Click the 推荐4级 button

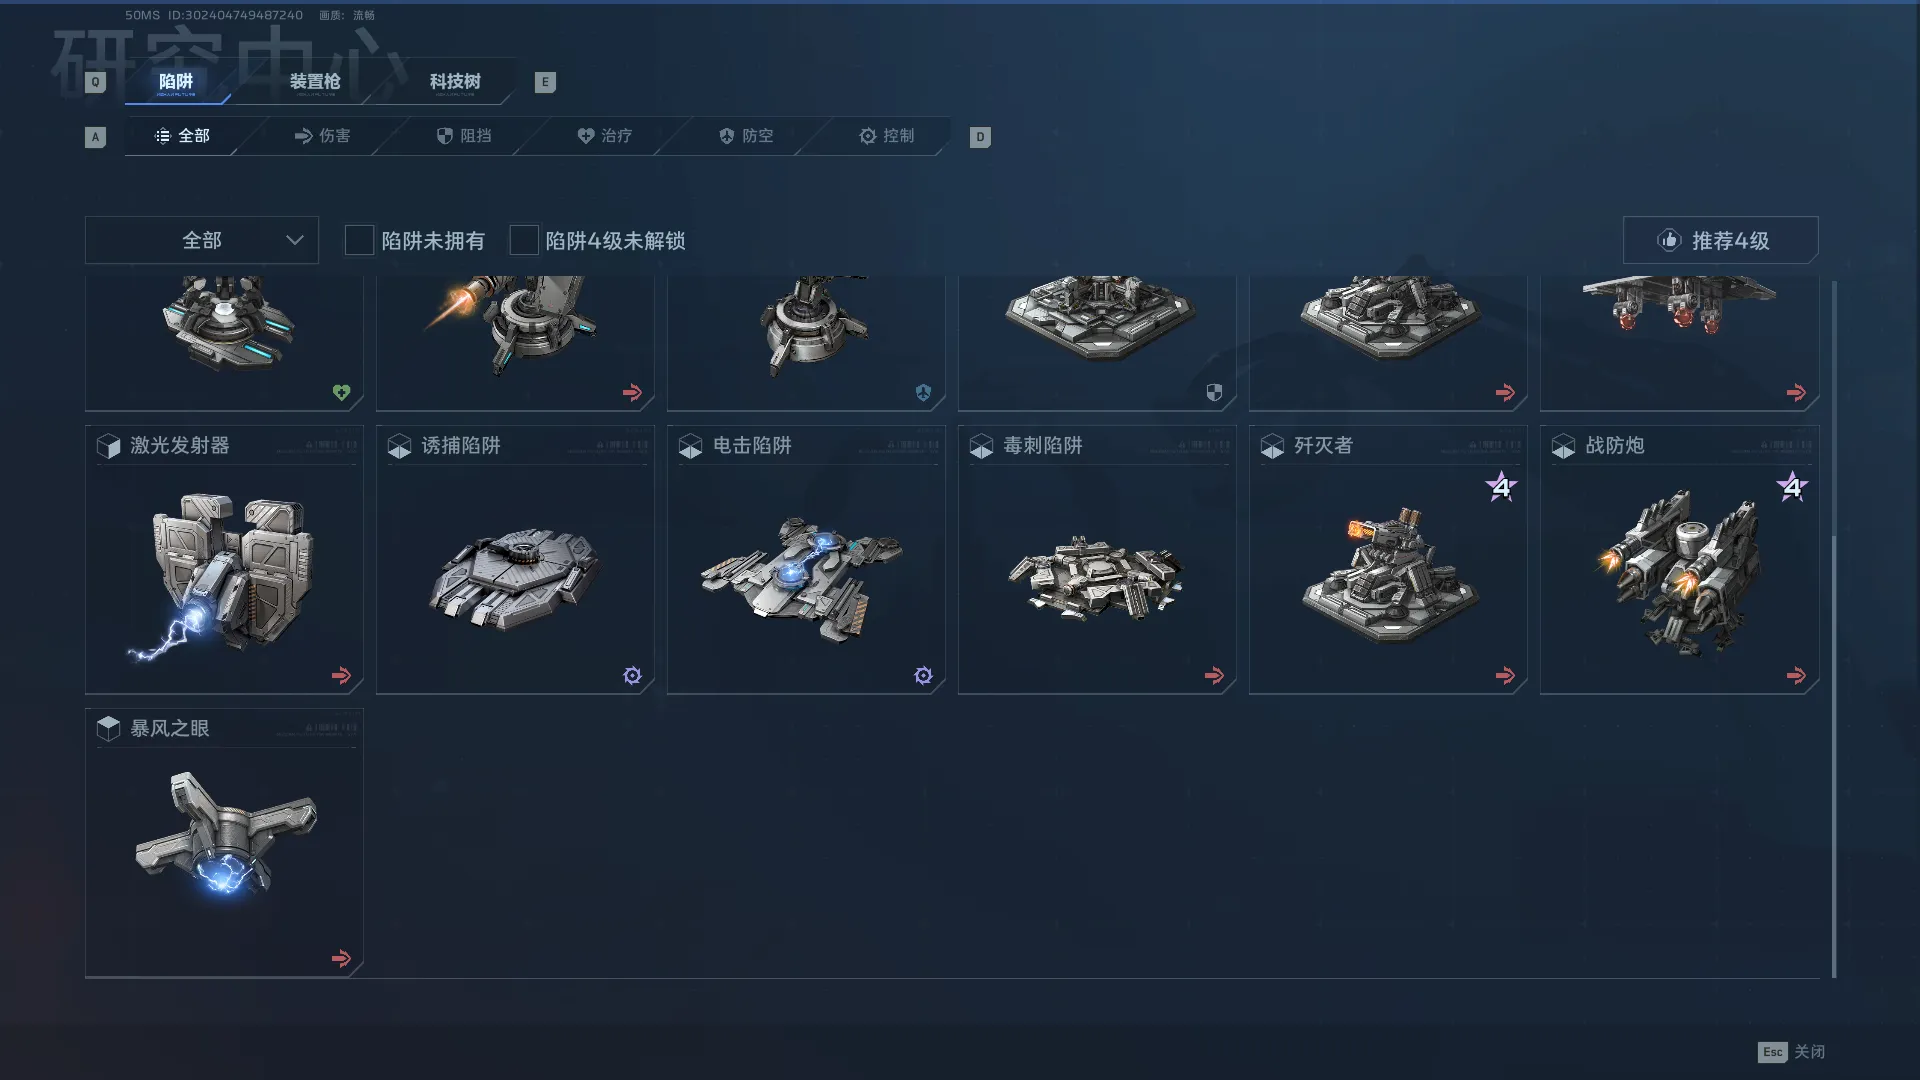pos(1720,240)
